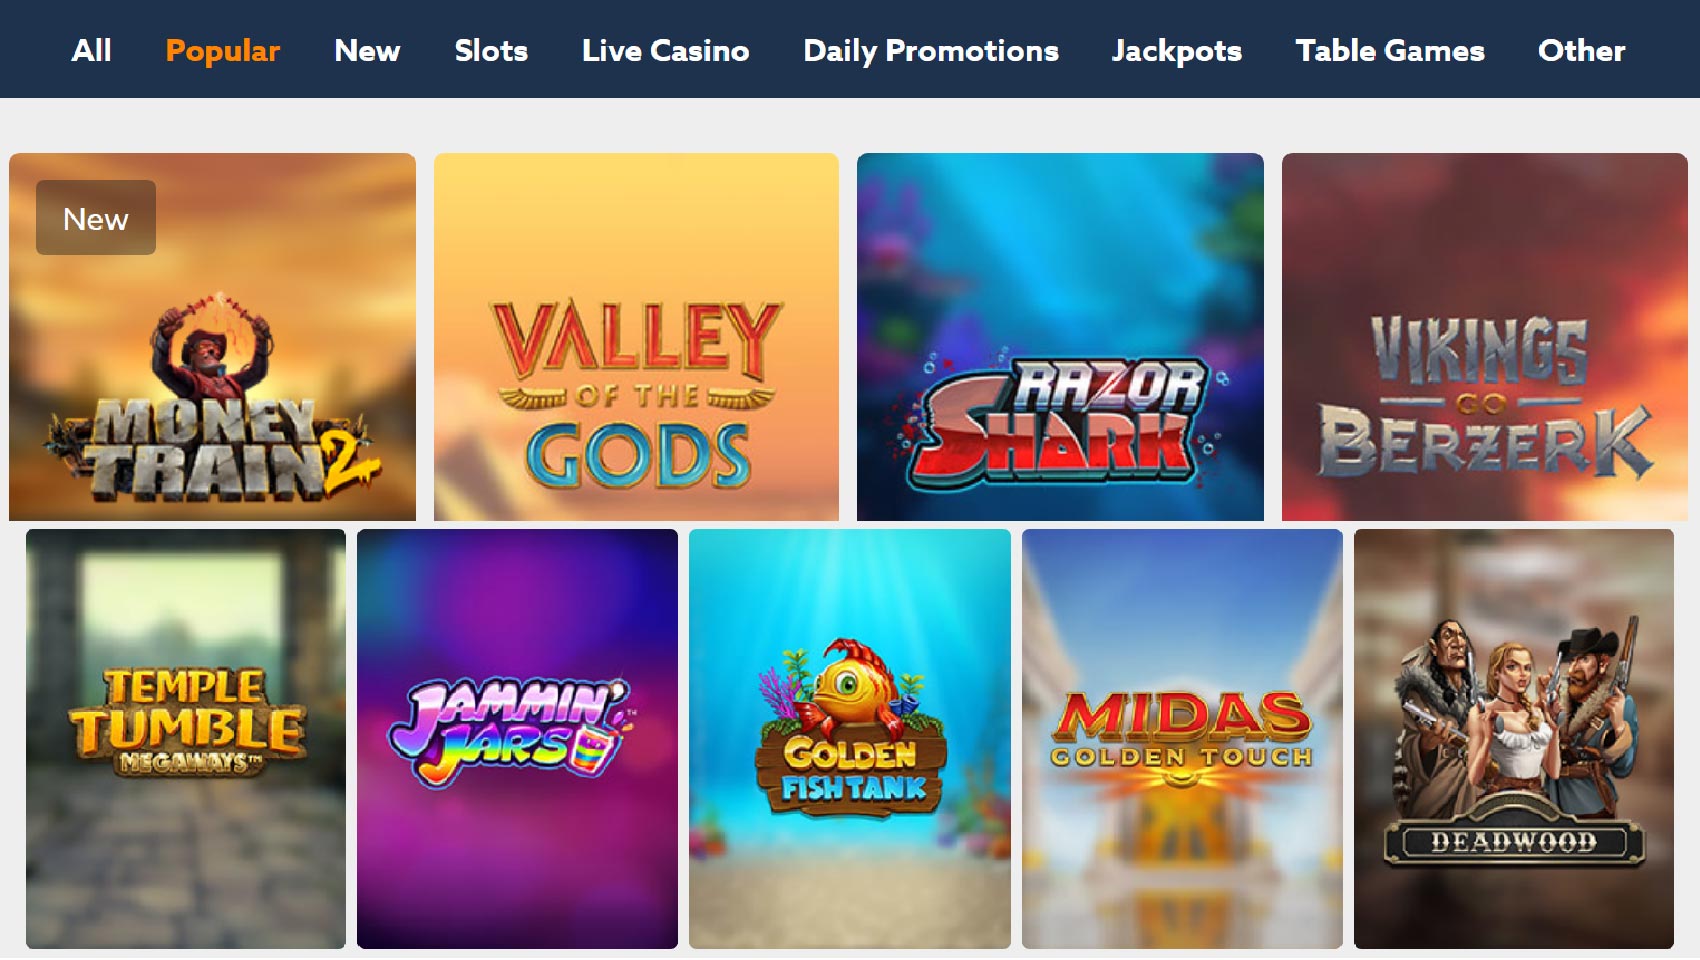The width and height of the screenshot is (1700, 960).
Task: Select the Vikings Go Berzerk tile
Action: tap(1485, 337)
